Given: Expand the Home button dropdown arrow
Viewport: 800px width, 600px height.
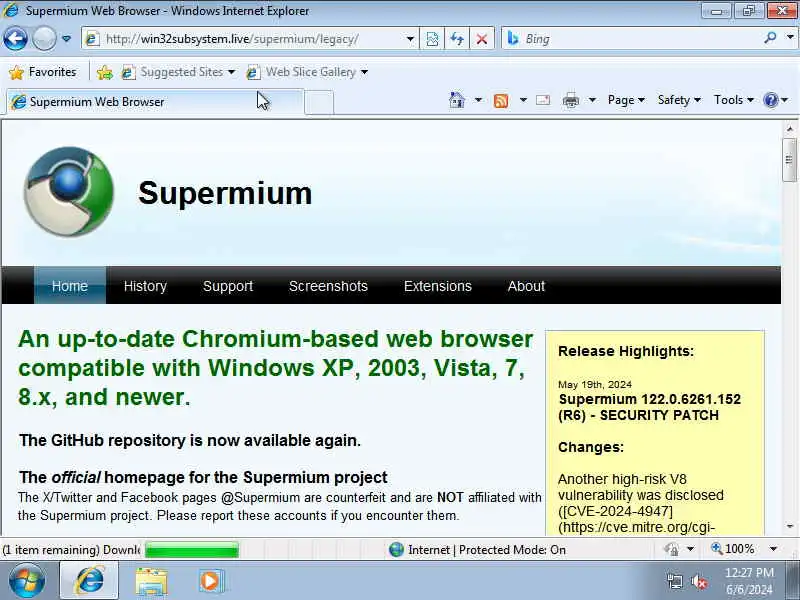Looking at the screenshot, I should click(478, 100).
